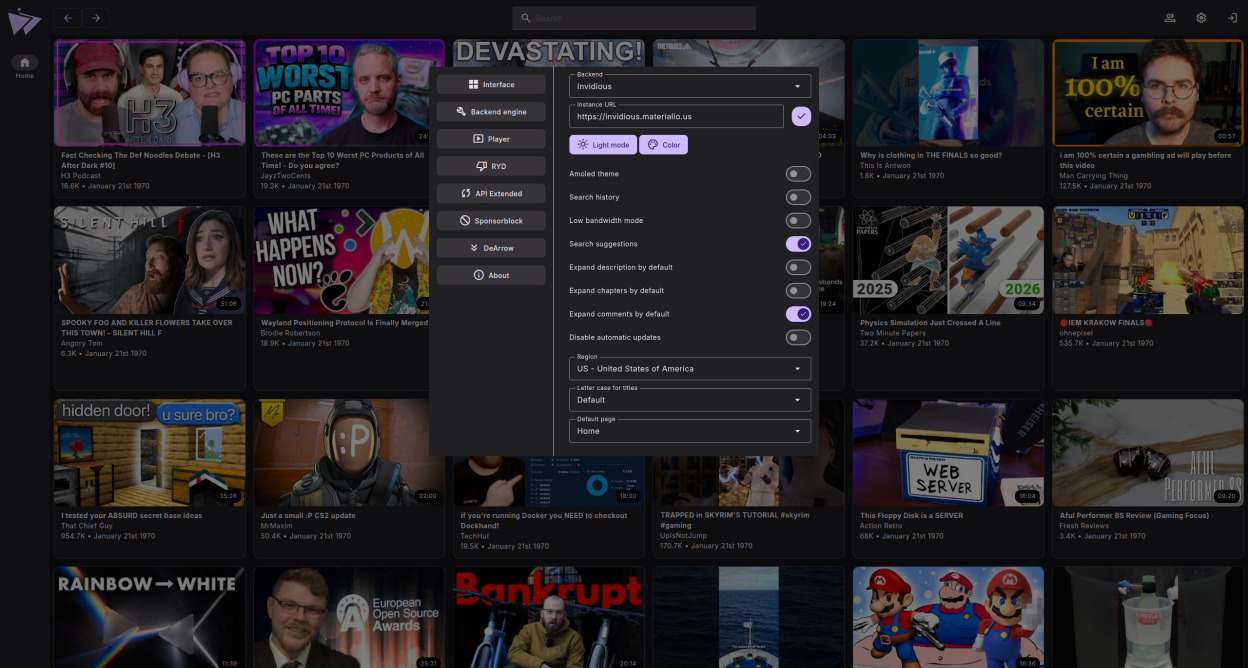Edit the Instance URL field
The width and height of the screenshot is (1248, 668).
(x=676, y=116)
